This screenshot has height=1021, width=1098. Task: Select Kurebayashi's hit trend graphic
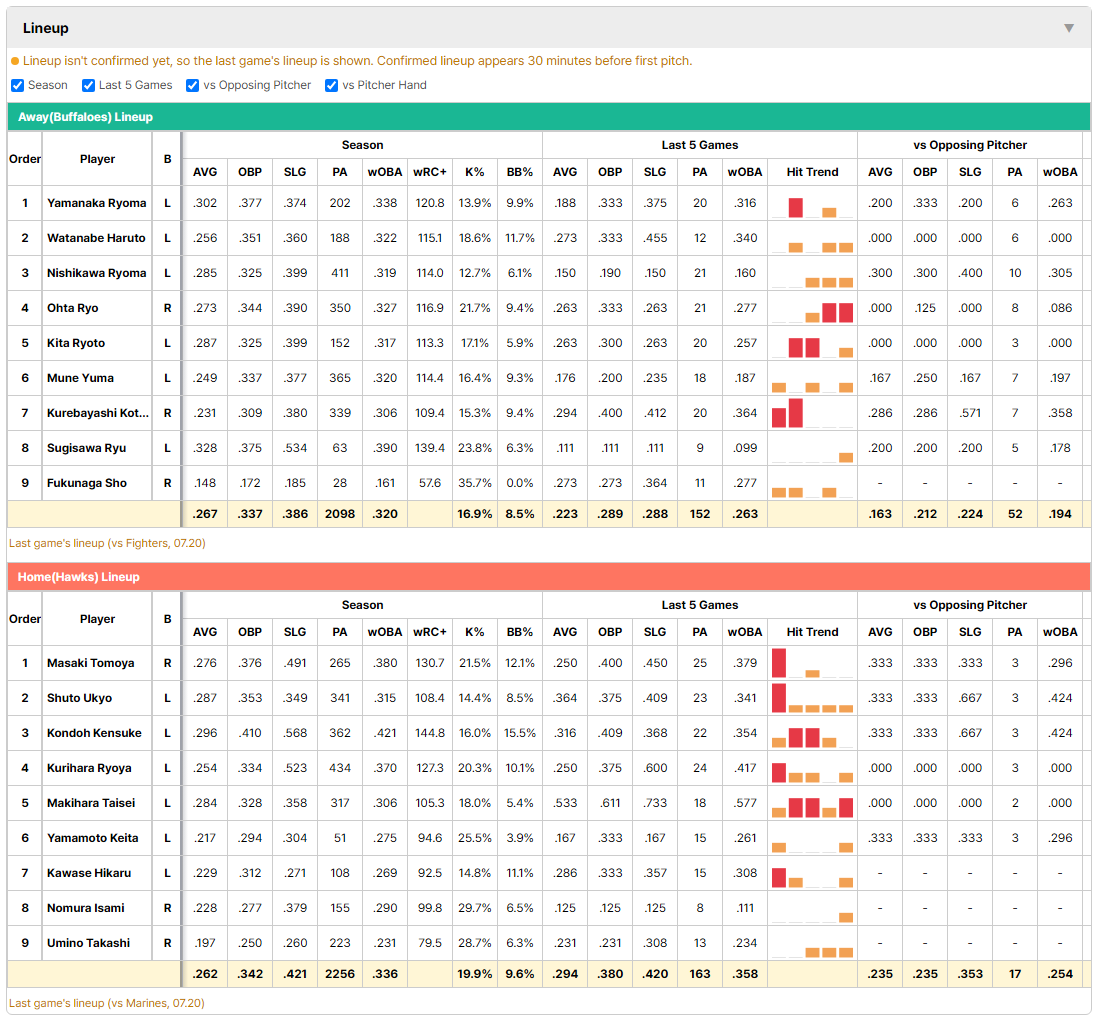812,414
